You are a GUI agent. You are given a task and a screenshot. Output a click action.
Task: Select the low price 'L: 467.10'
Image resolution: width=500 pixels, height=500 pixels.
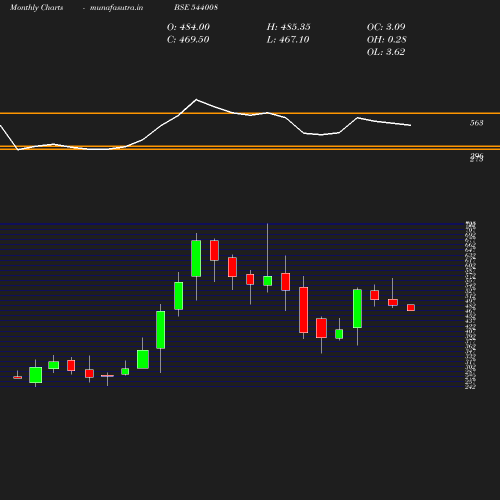coord(288,40)
